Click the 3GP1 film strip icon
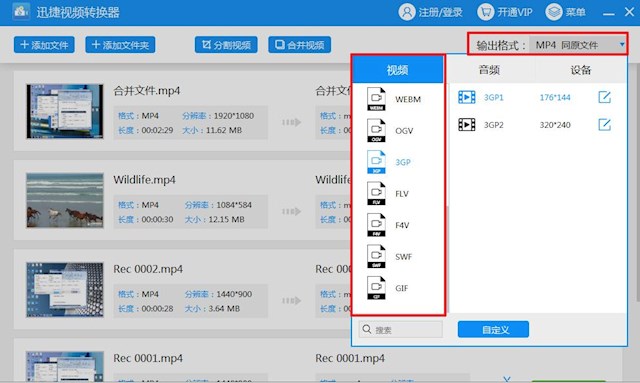The image size is (640, 383). point(467,97)
